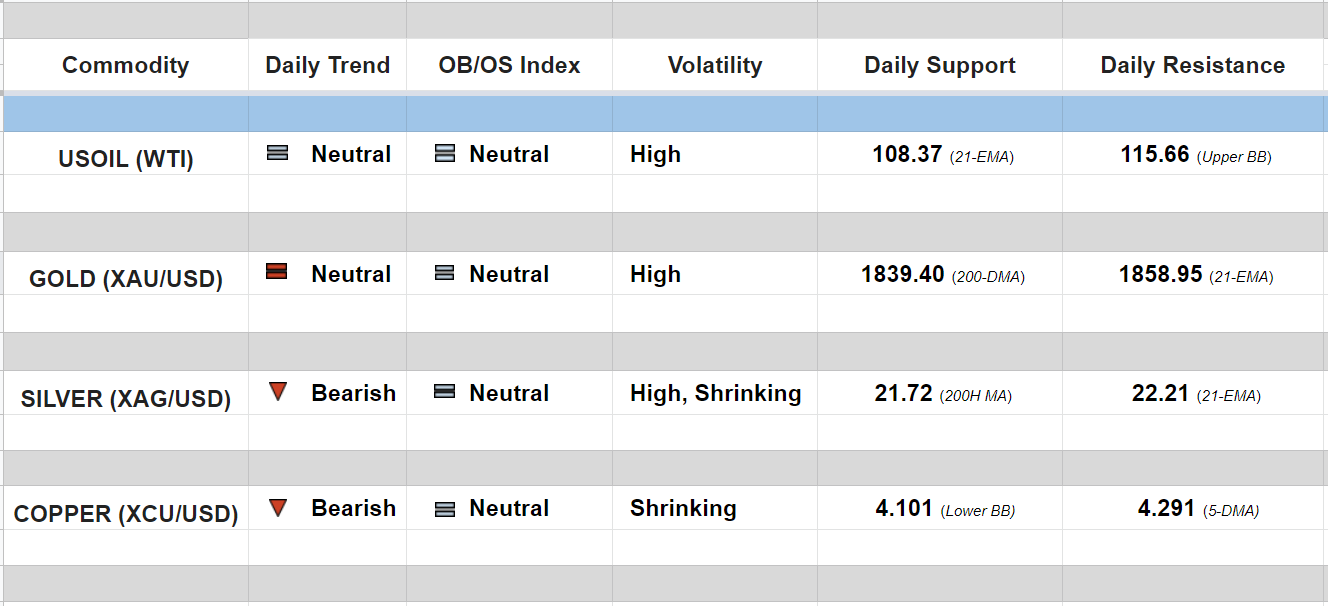This screenshot has height=606, width=1328.
Task: Click the Daily Support header cell
Action: 939,66
